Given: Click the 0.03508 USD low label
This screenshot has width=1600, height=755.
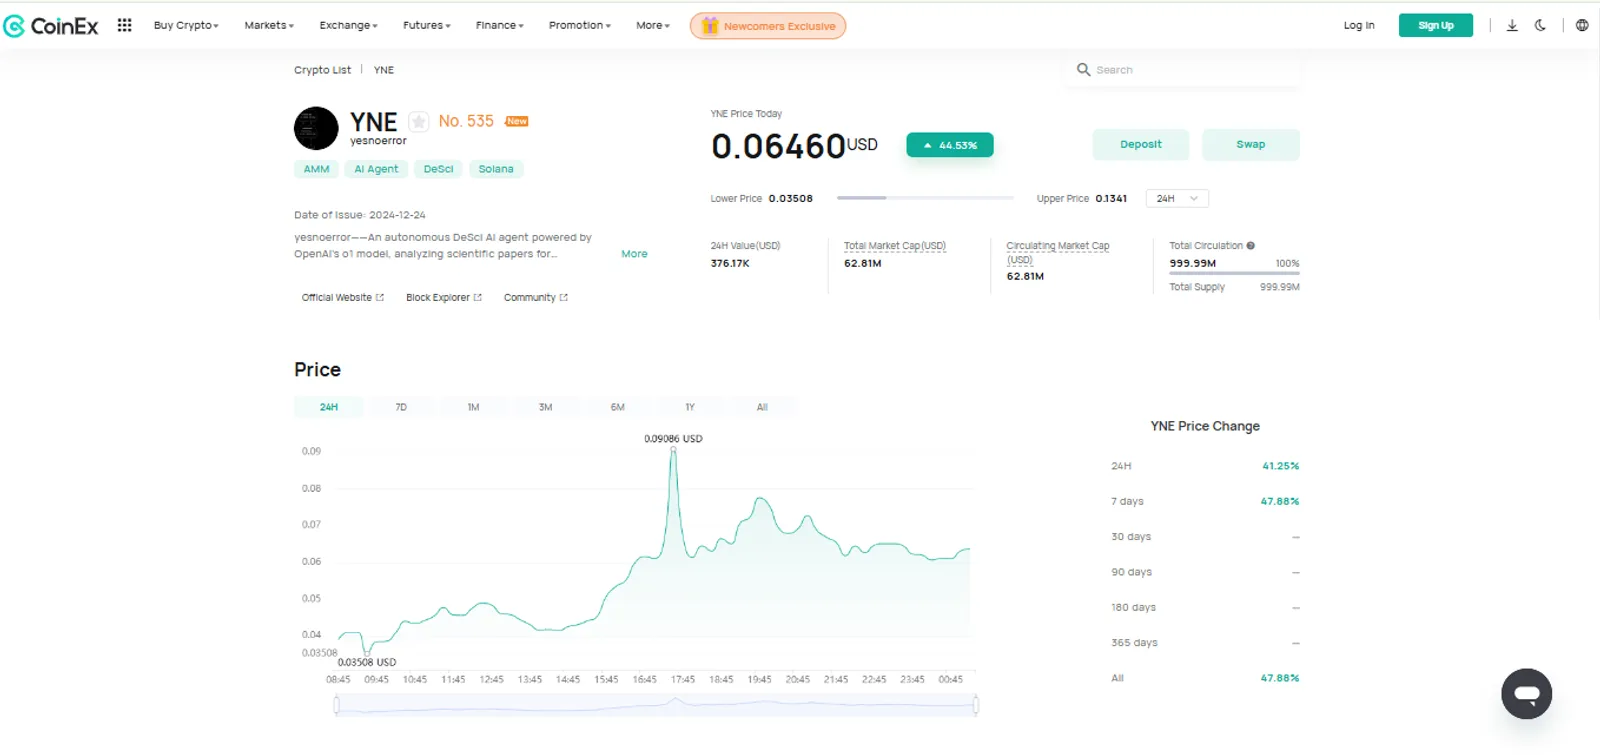Looking at the screenshot, I should [x=367, y=662].
